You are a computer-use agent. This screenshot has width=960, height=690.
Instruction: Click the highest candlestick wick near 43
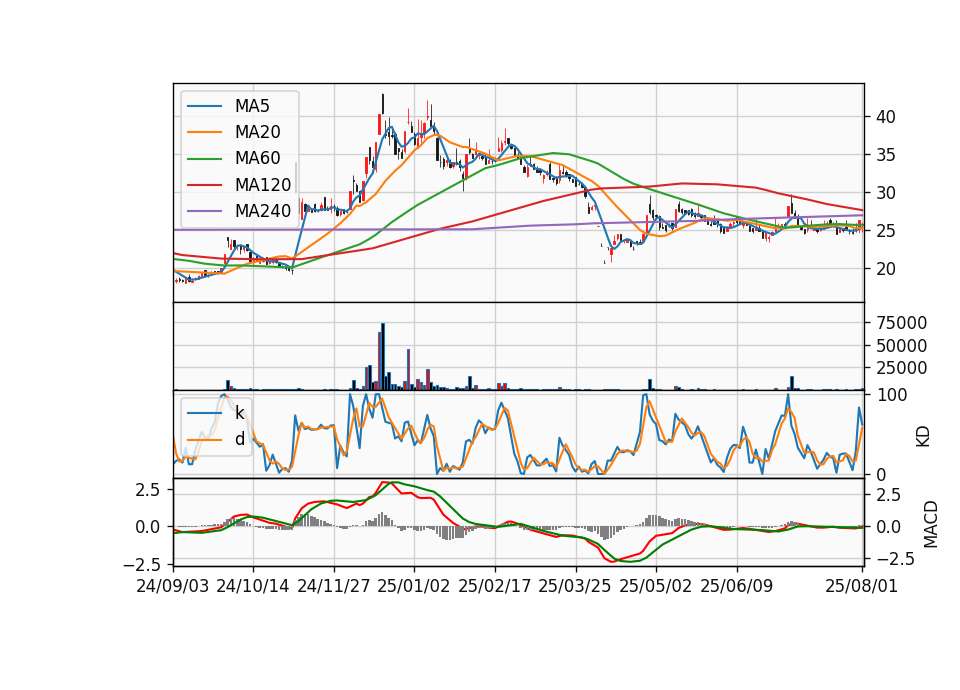[383, 103]
